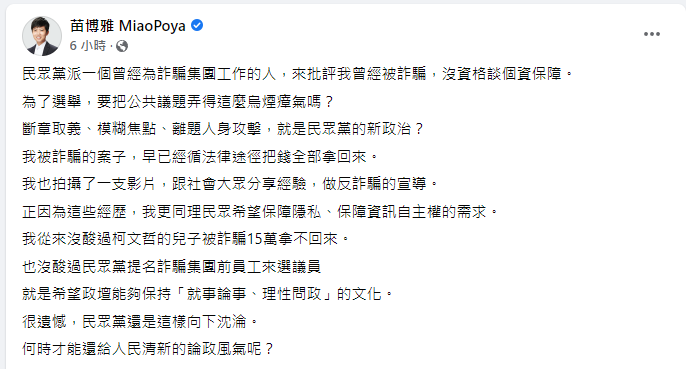Click the phrase 沒資格談個資保障
Screen dimensions: 686x369
502,74
